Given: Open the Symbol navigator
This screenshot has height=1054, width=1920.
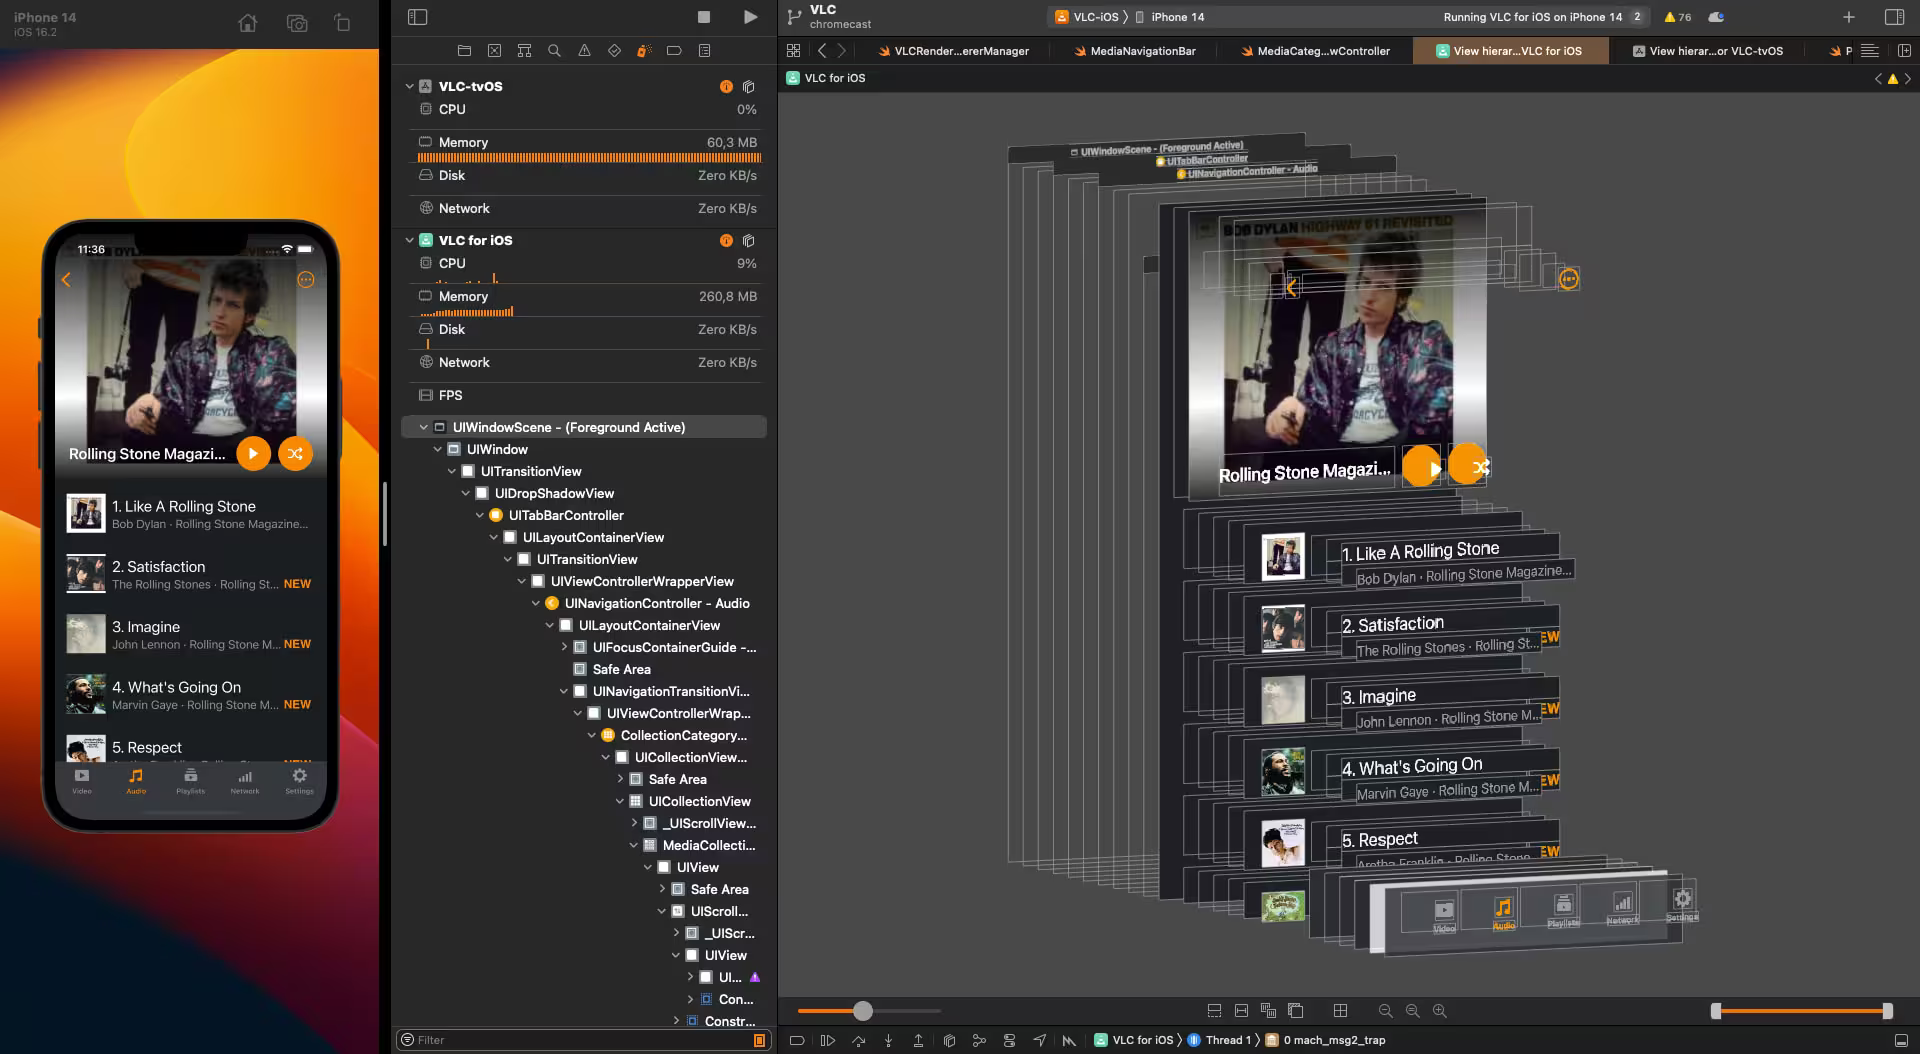Looking at the screenshot, I should pyautogui.click(x=524, y=50).
